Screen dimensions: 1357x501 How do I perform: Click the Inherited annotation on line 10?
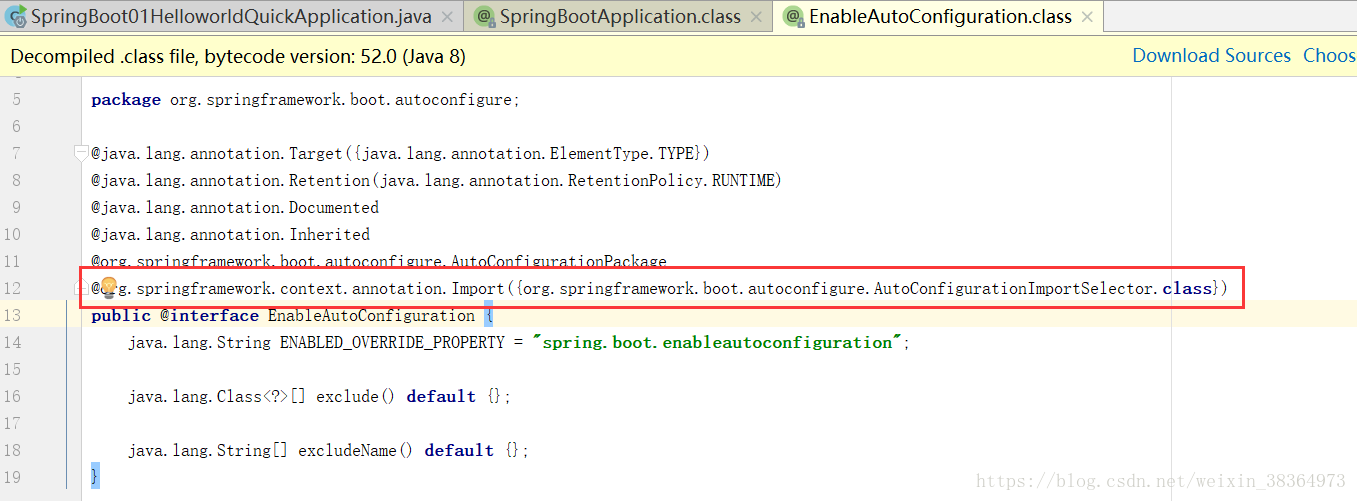[x=330, y=235]
